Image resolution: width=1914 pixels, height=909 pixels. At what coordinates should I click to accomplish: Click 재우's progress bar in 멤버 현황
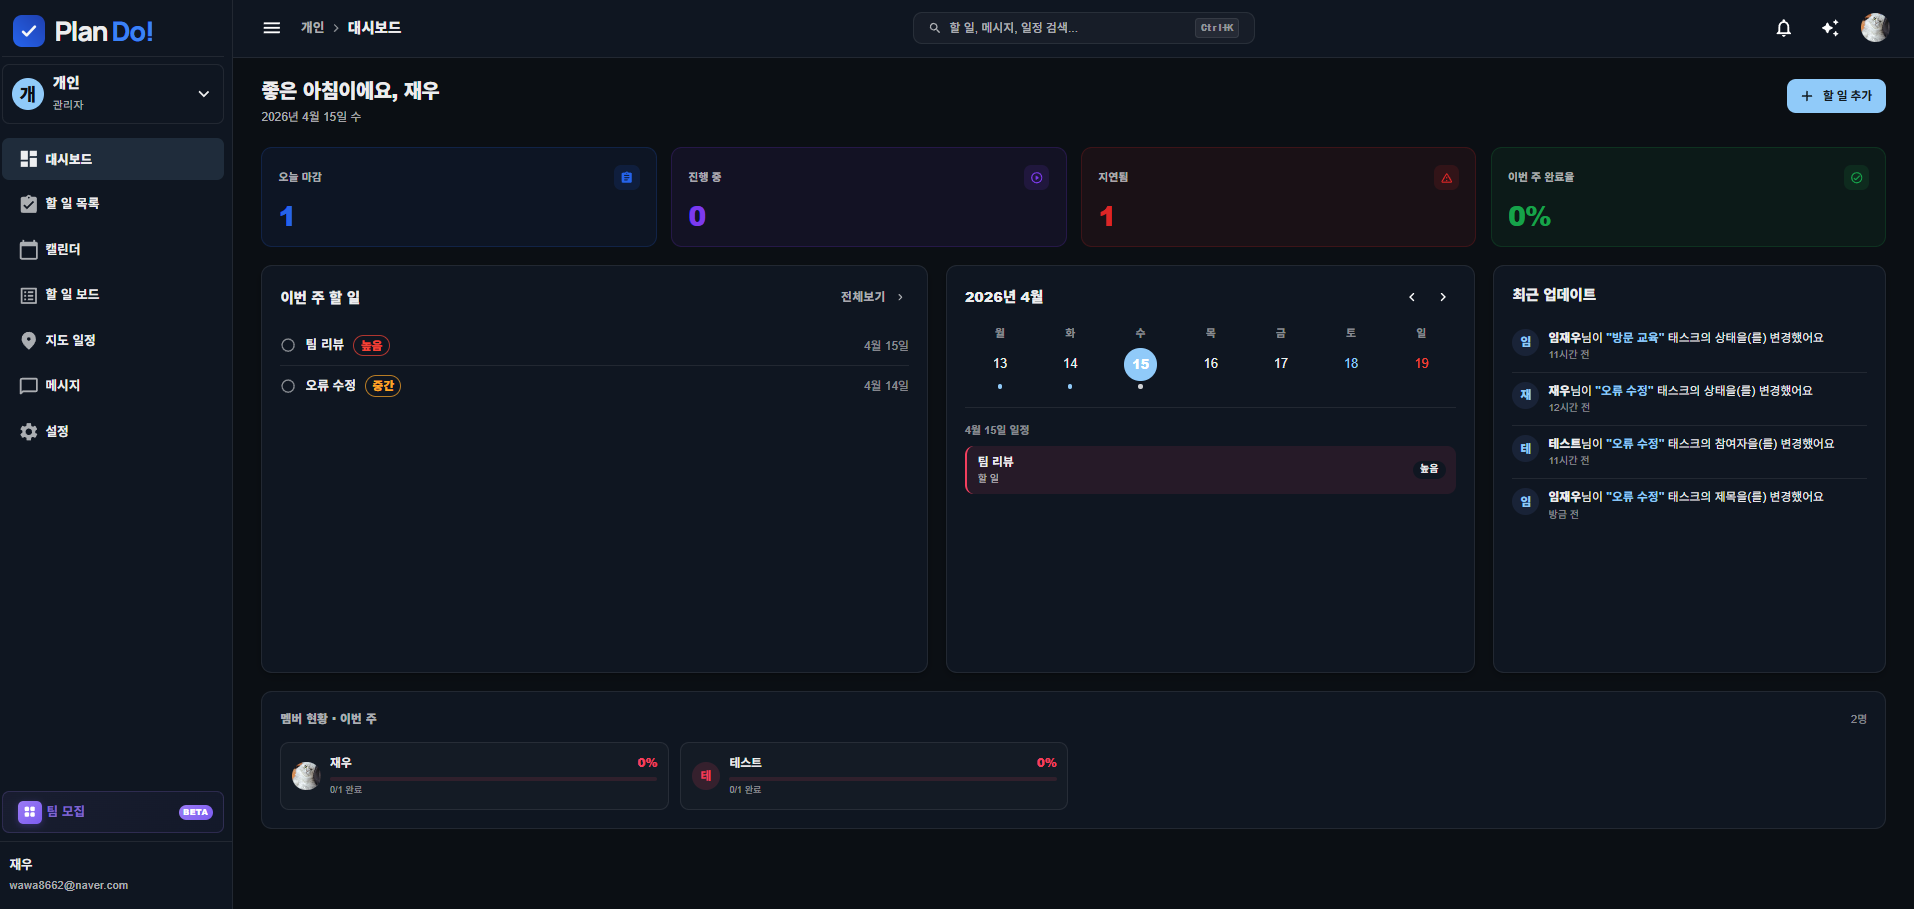click(492, 778)
